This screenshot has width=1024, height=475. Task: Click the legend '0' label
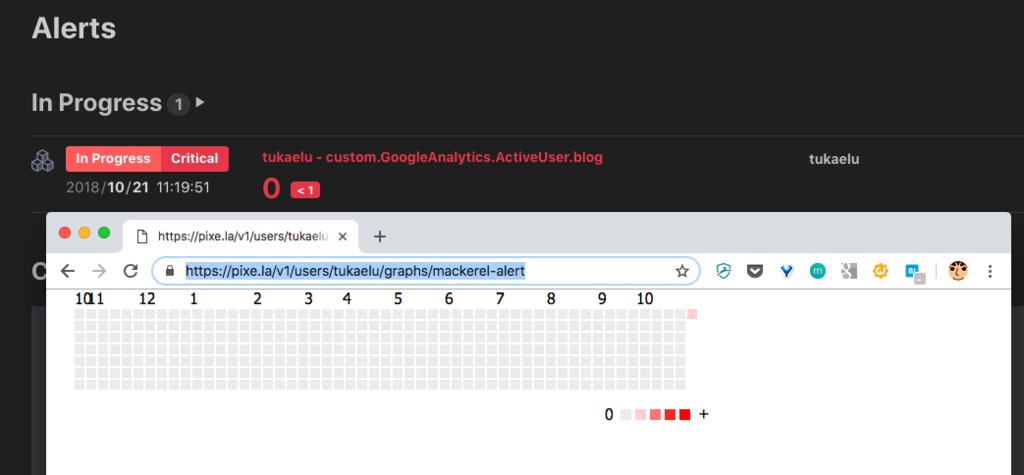pos(609,414)
